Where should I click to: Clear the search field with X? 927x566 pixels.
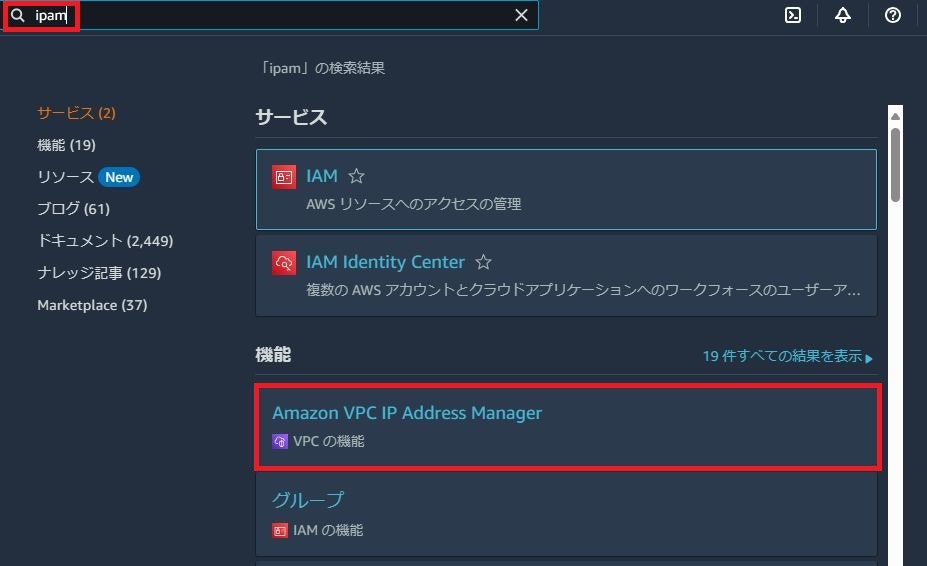click(x=521, y=15)
